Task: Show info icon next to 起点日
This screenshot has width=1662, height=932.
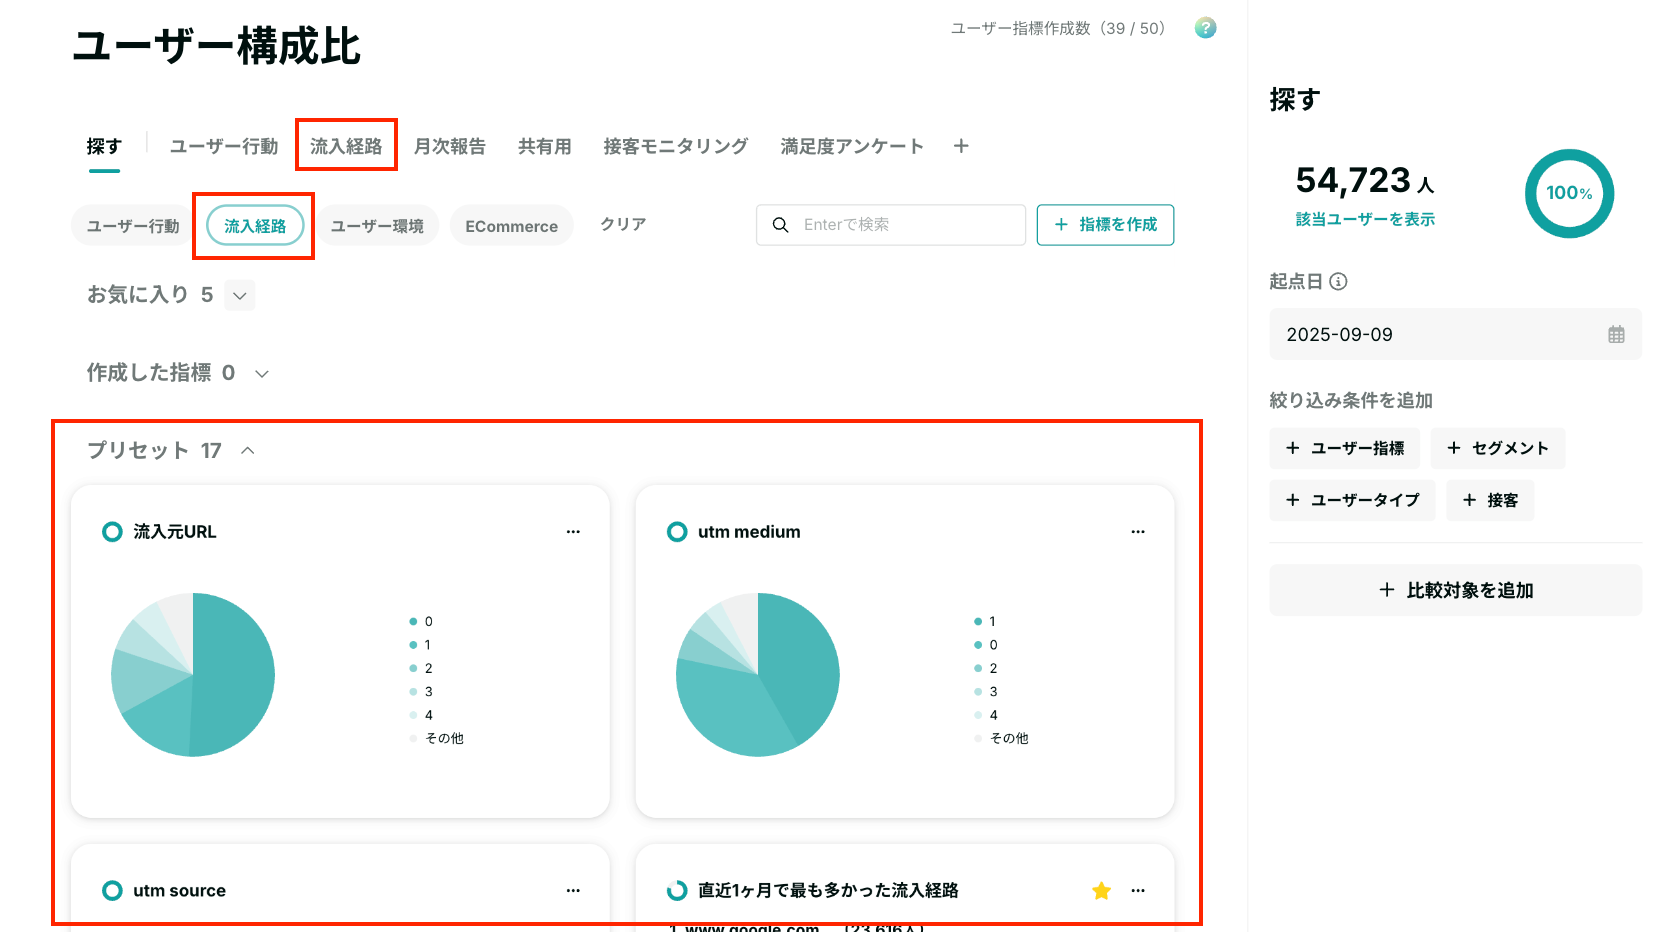Action: pyautogui.click(x=1338, y=281)
